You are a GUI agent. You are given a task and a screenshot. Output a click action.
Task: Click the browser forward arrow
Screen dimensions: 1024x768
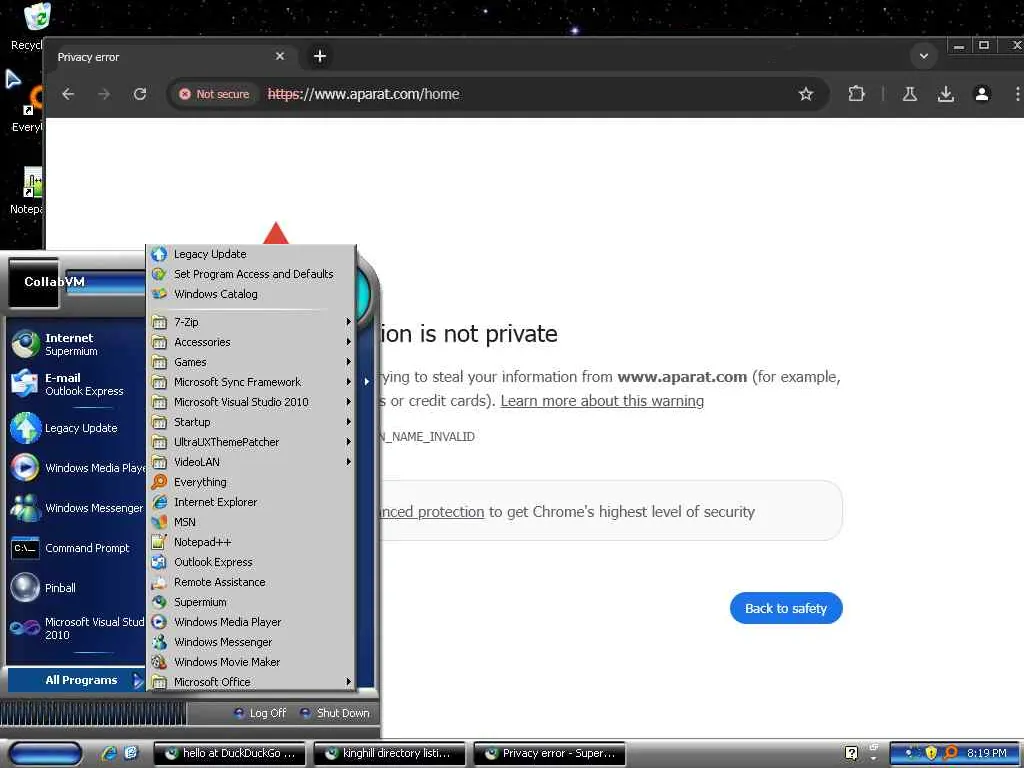(x=104, y=94)
